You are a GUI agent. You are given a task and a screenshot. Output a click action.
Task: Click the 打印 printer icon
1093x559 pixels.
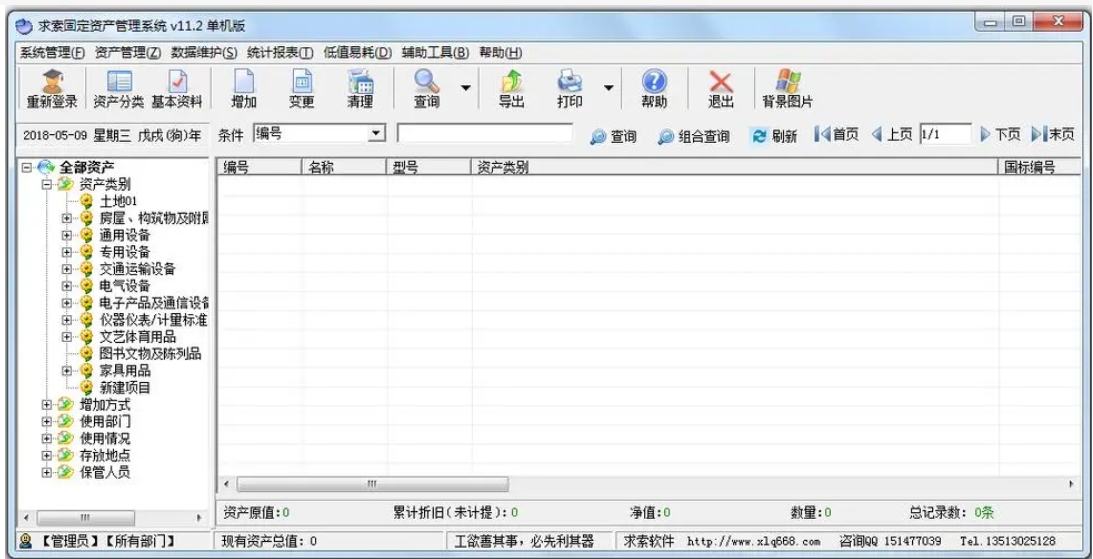click(x=570, y=89)
